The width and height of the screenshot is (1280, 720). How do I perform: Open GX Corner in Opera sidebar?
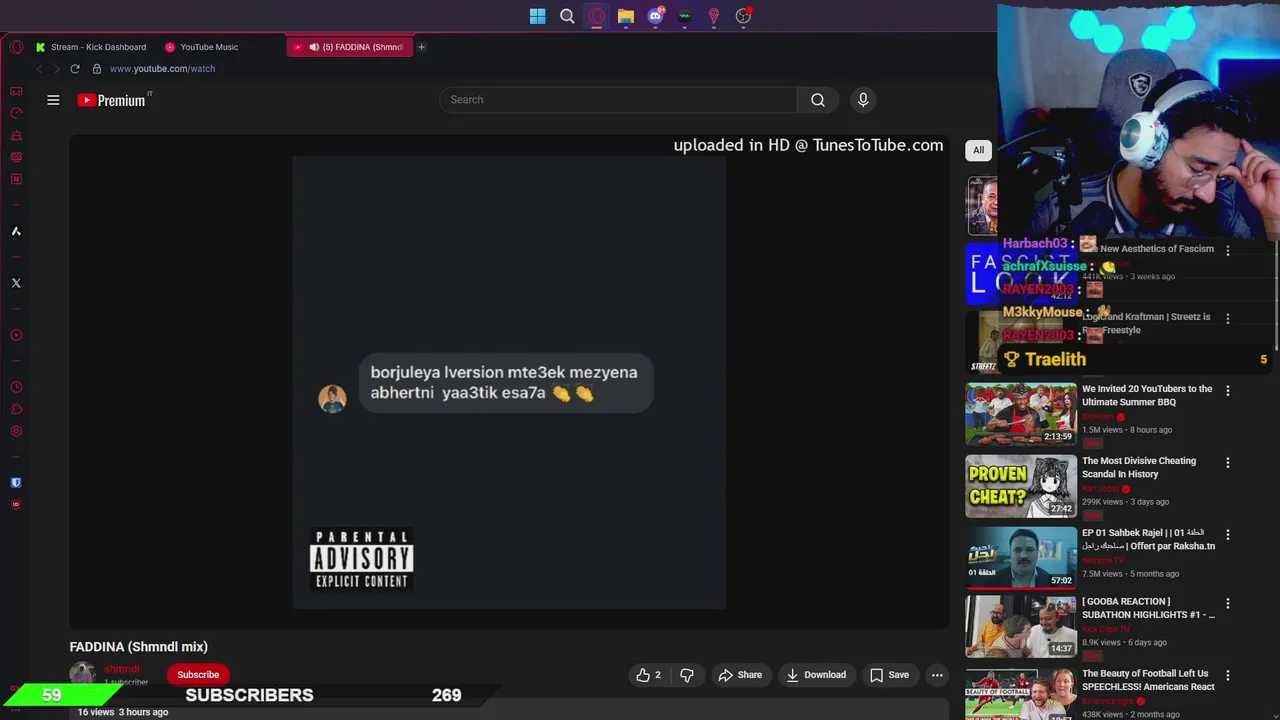click(16, 91)
